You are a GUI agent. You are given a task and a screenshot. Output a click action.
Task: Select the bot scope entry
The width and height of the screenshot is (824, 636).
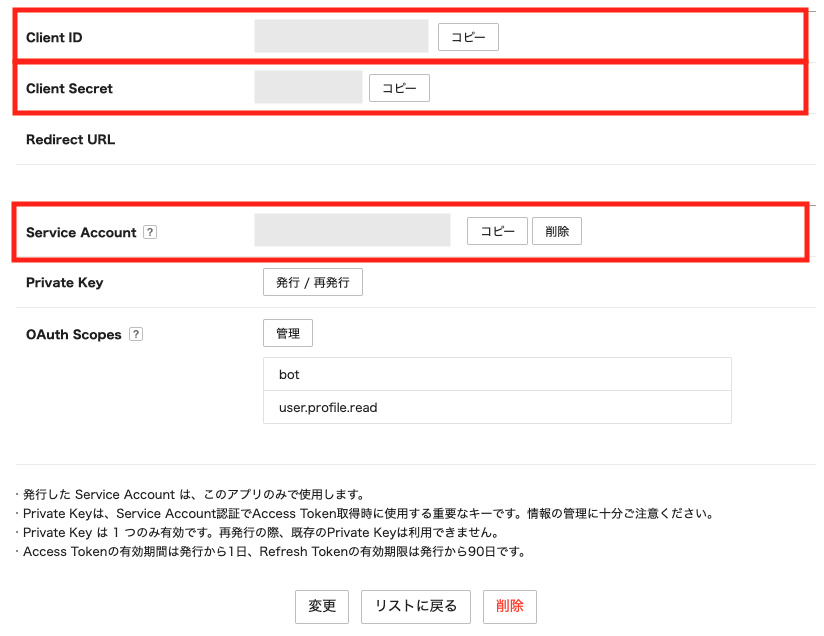497,374
